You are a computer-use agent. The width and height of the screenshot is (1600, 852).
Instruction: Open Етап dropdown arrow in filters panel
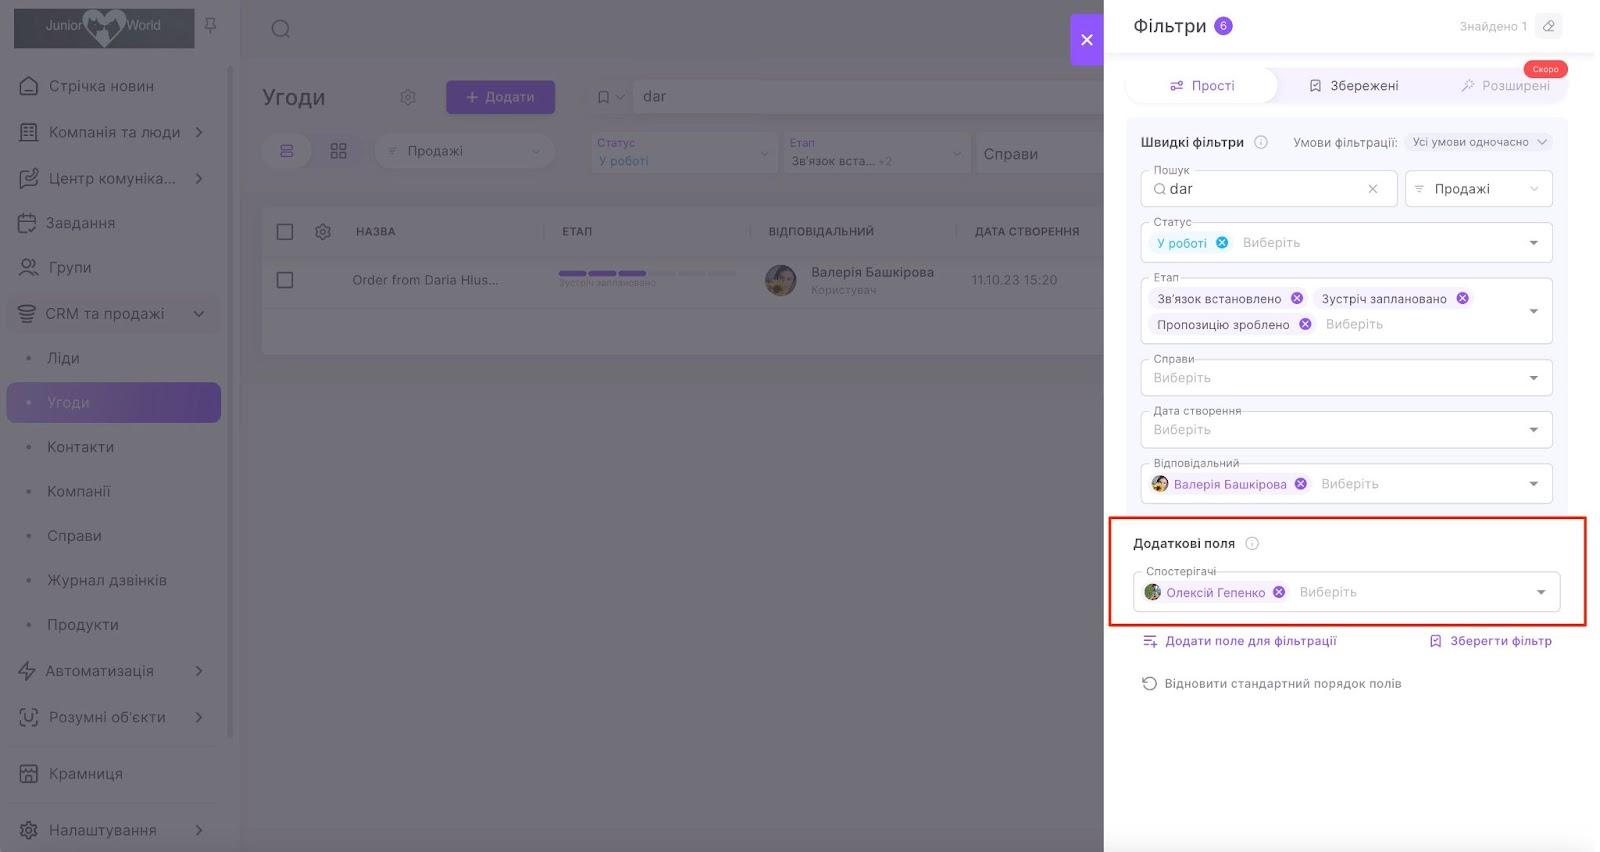[1534, 311]
